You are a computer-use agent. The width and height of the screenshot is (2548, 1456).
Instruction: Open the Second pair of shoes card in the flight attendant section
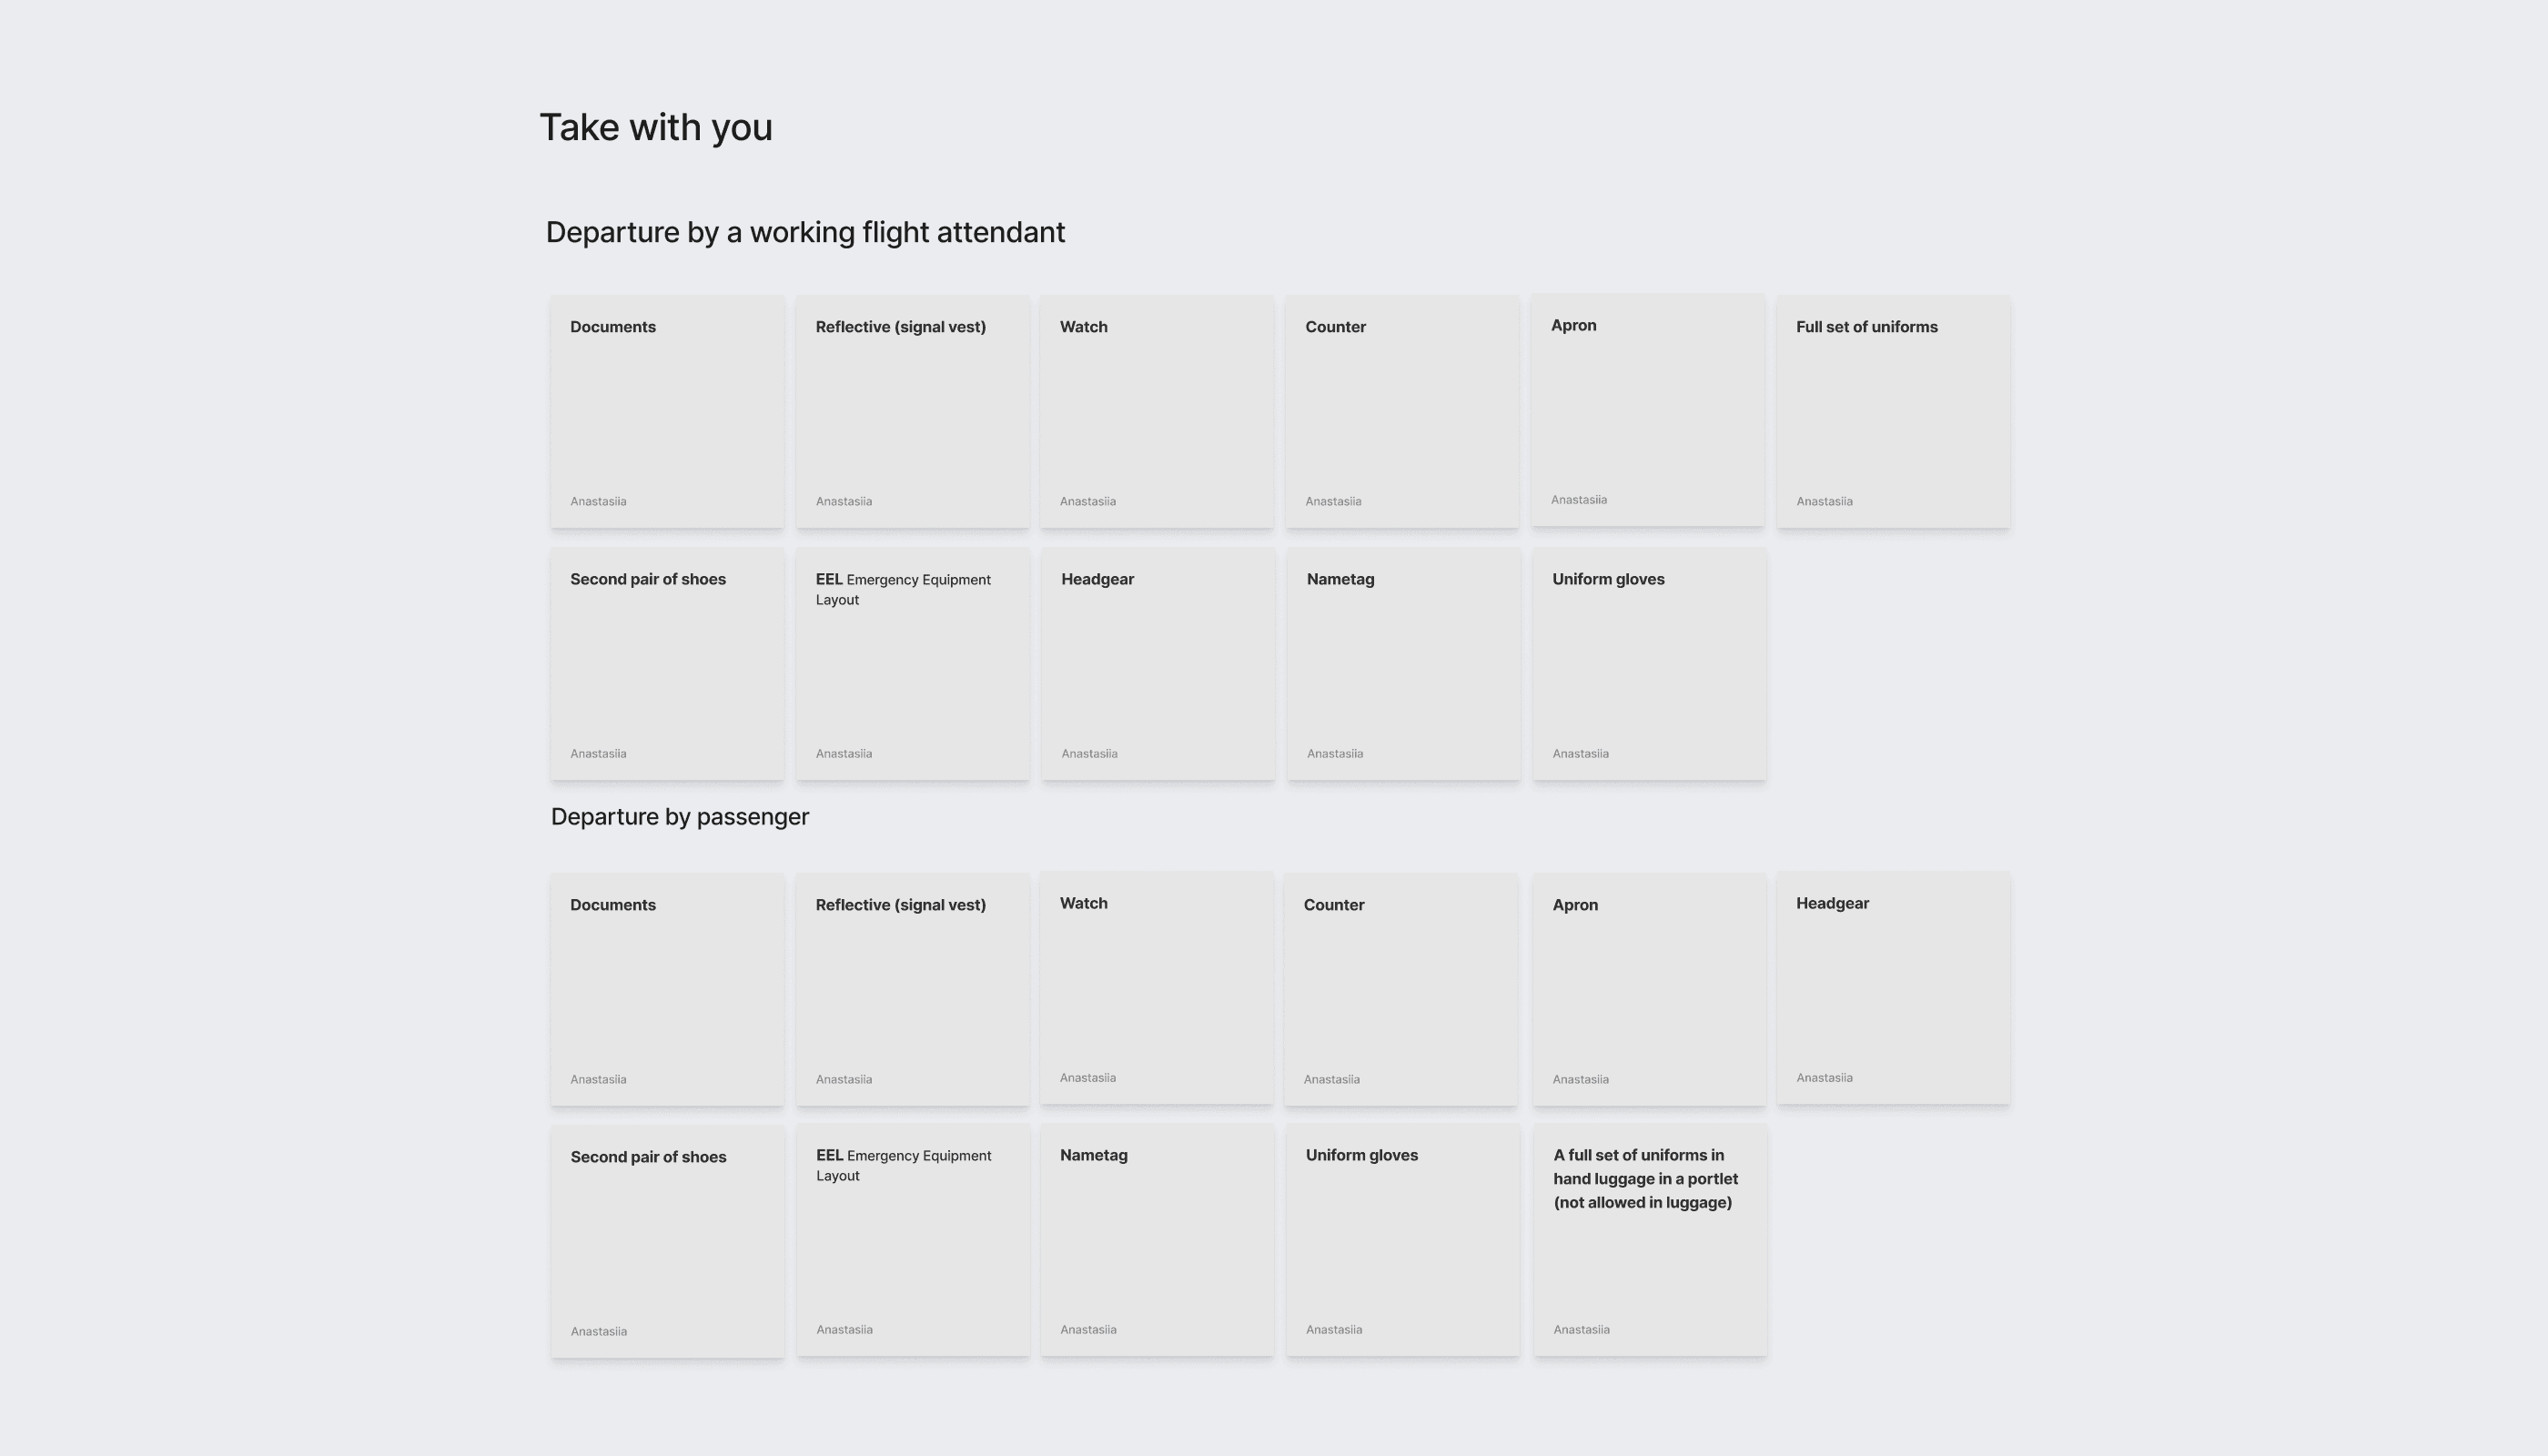[x=667, y=663]
